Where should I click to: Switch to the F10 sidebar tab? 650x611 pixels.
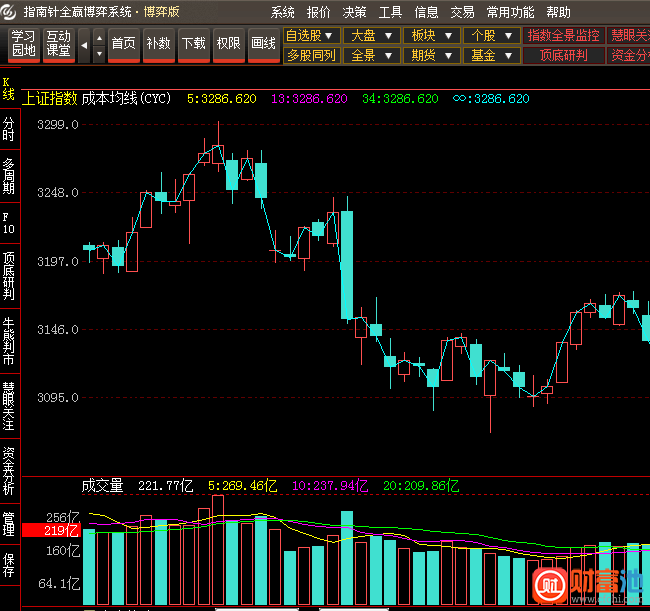pos(9,223)
